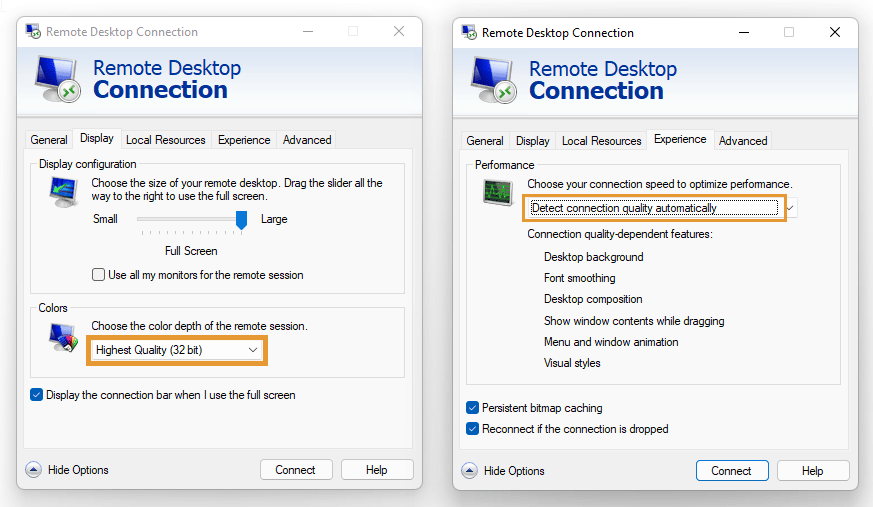The height and width of the screenshot is (507, 873).
Task: Click the Performance graph monitor icon
Action: (x=498, y=193)
